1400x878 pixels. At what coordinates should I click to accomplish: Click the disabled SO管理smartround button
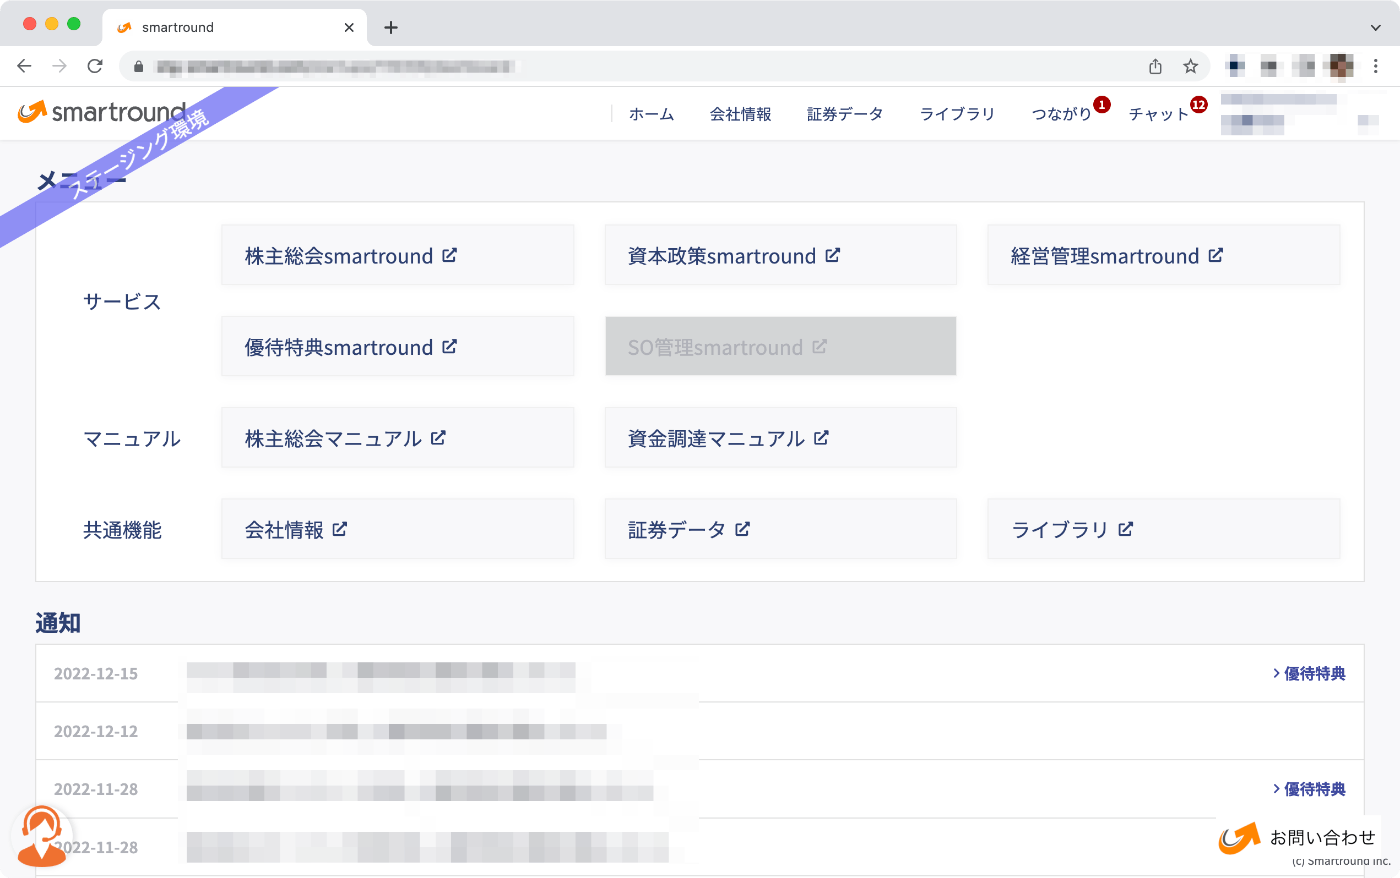click(781, 346)
